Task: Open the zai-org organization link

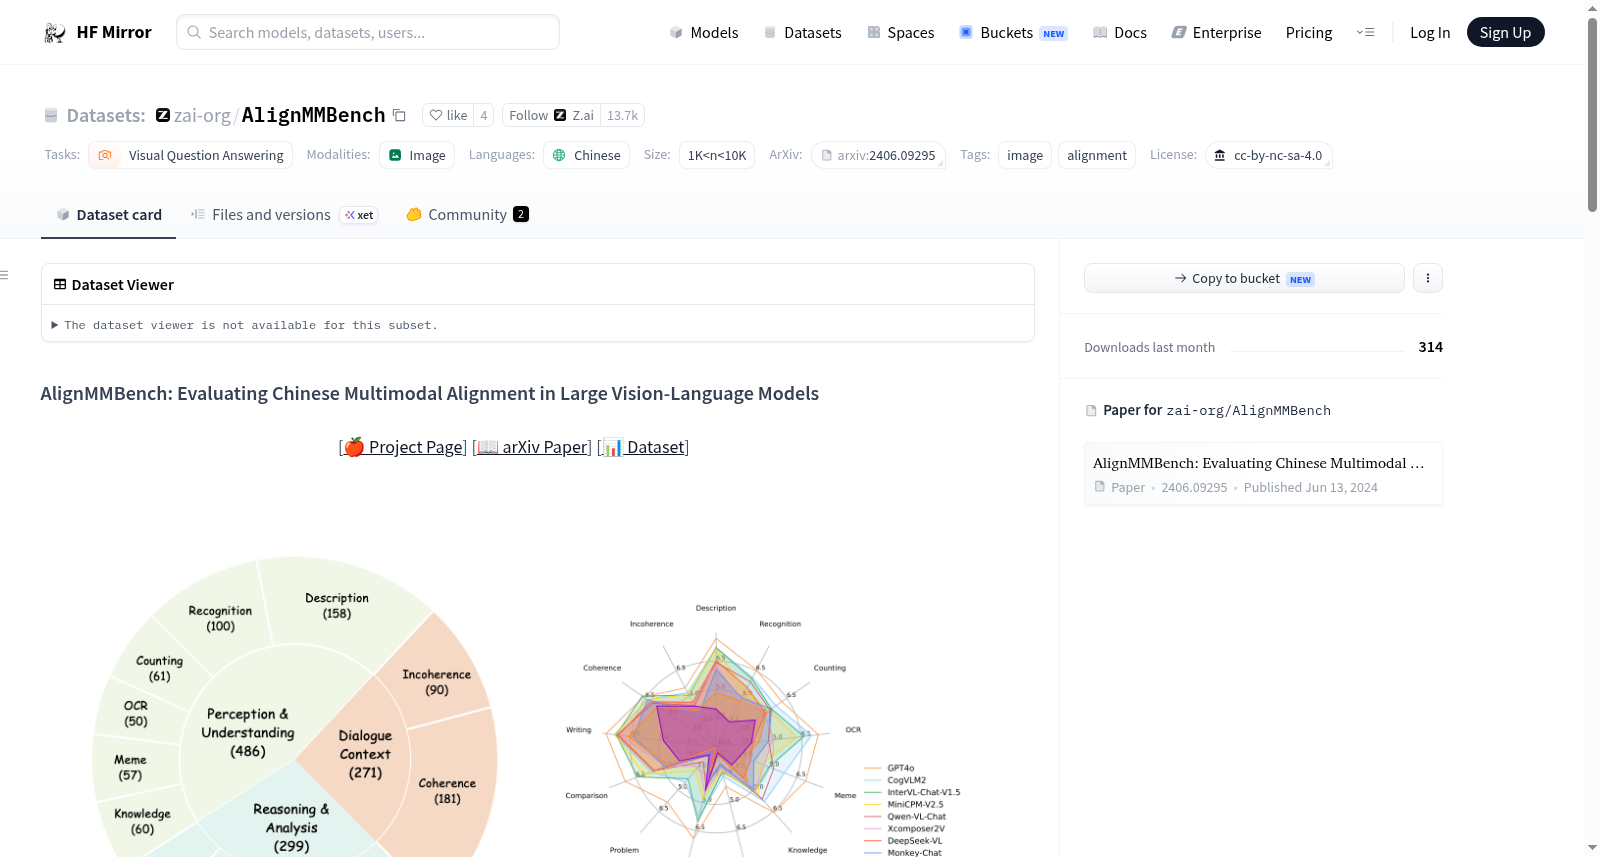Action: pos(202,115)
